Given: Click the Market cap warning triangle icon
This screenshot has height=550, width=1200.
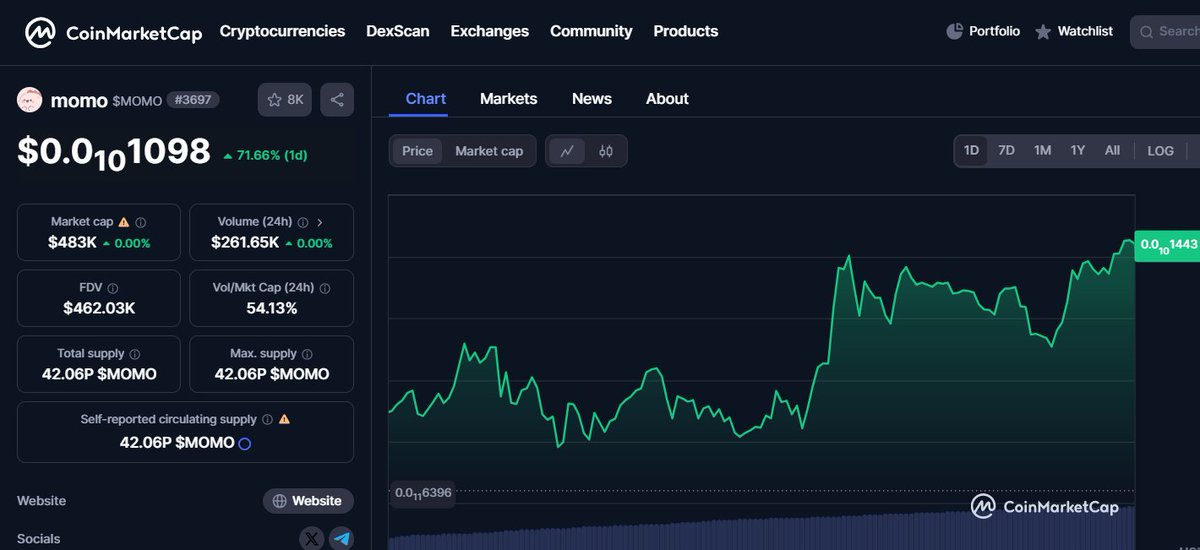Looking at the screenshot, I should [124, 222].
